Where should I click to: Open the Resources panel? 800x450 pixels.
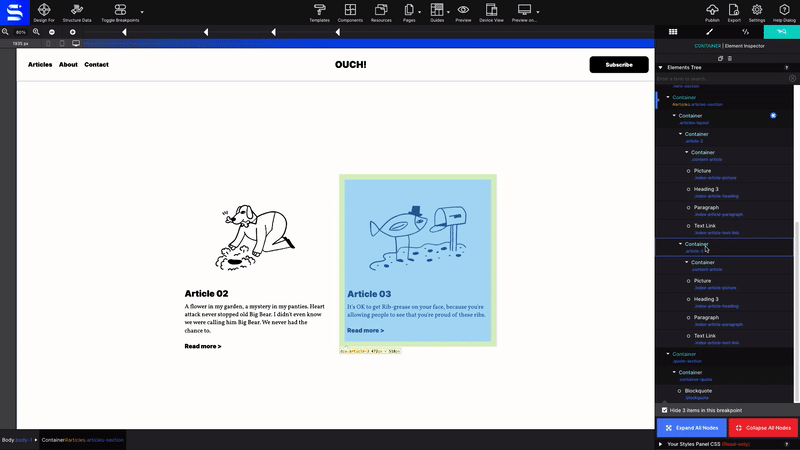pyautogui.click(x=381, y=13)
